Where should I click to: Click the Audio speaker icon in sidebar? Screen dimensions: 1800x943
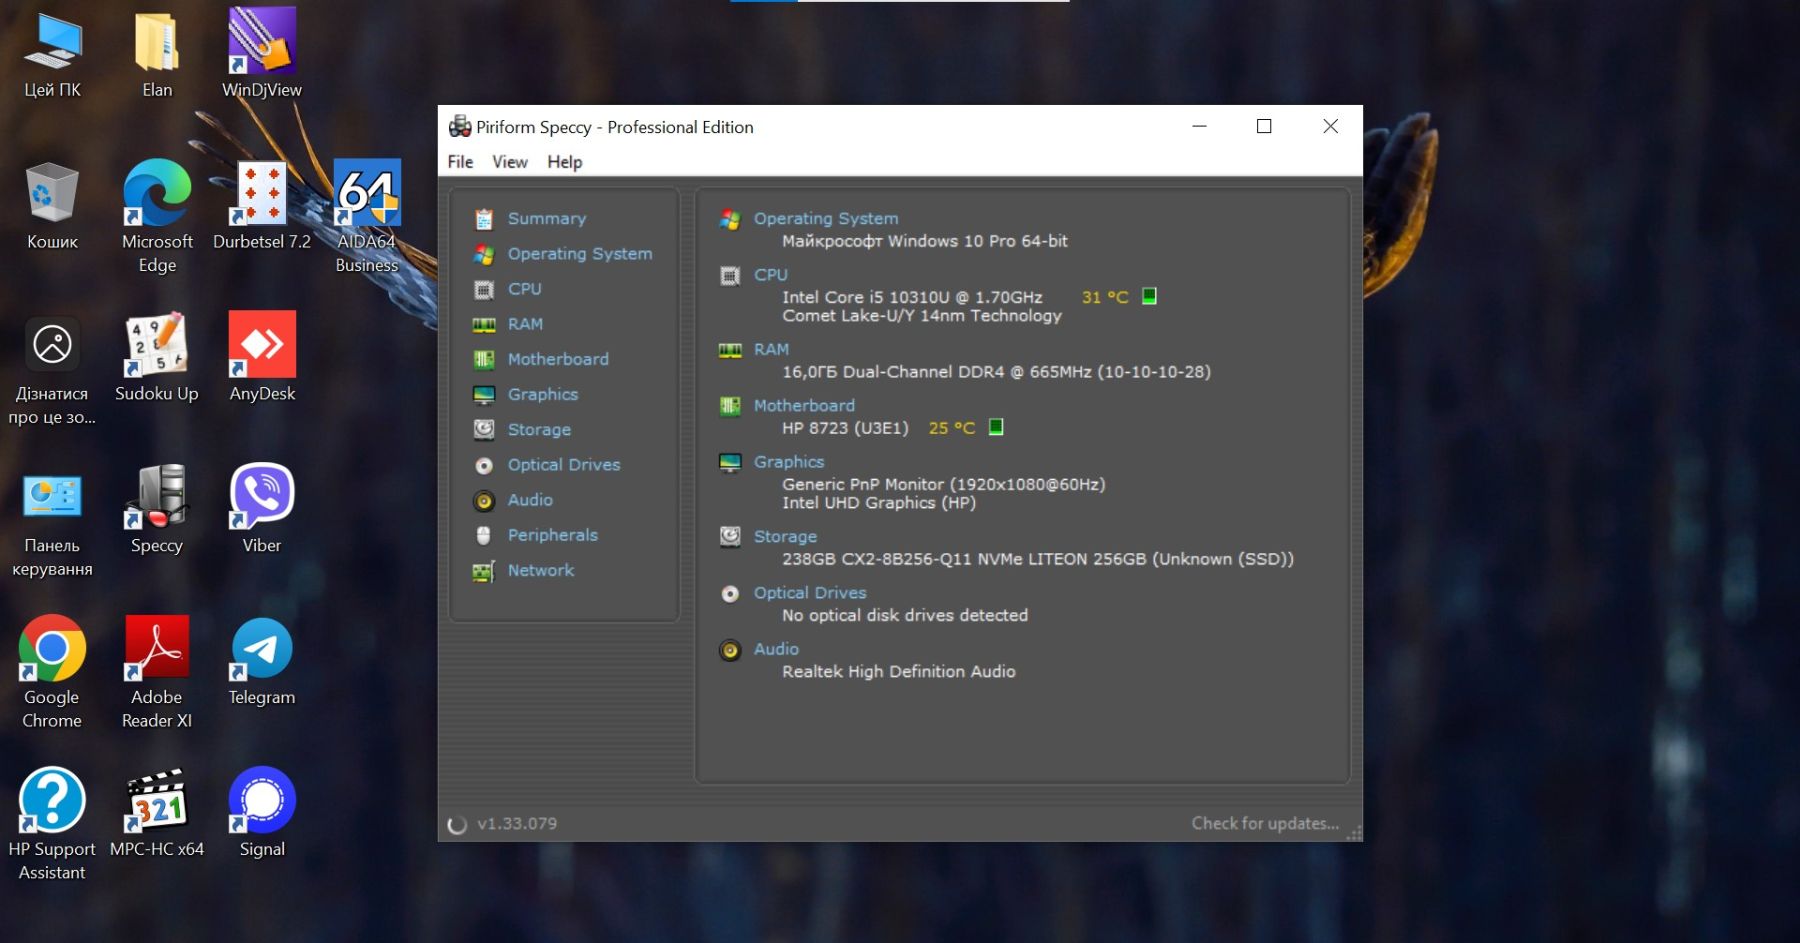[x=484, y=501]
